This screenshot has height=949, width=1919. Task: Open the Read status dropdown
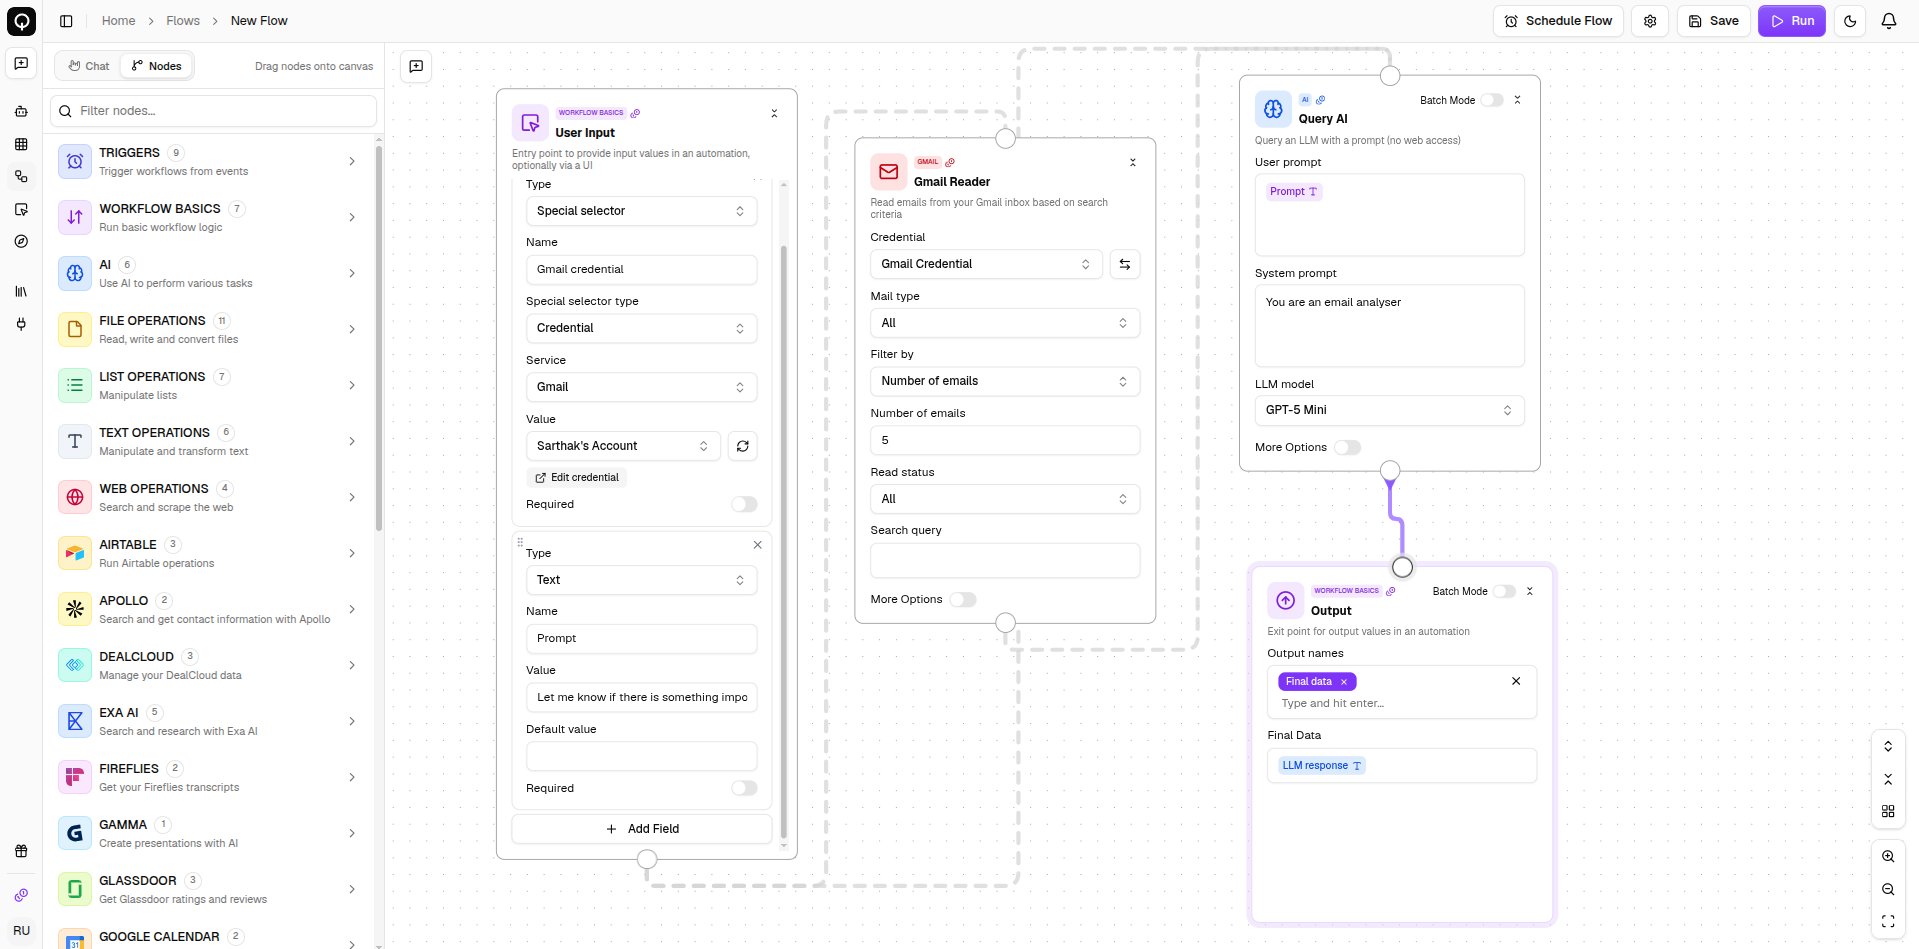[x=1005, y=499]
